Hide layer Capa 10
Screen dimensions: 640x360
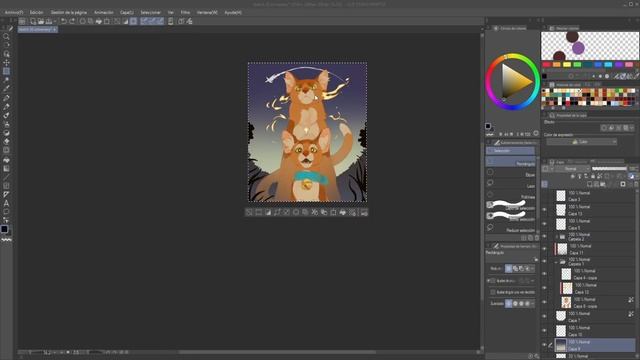point(544,331)
